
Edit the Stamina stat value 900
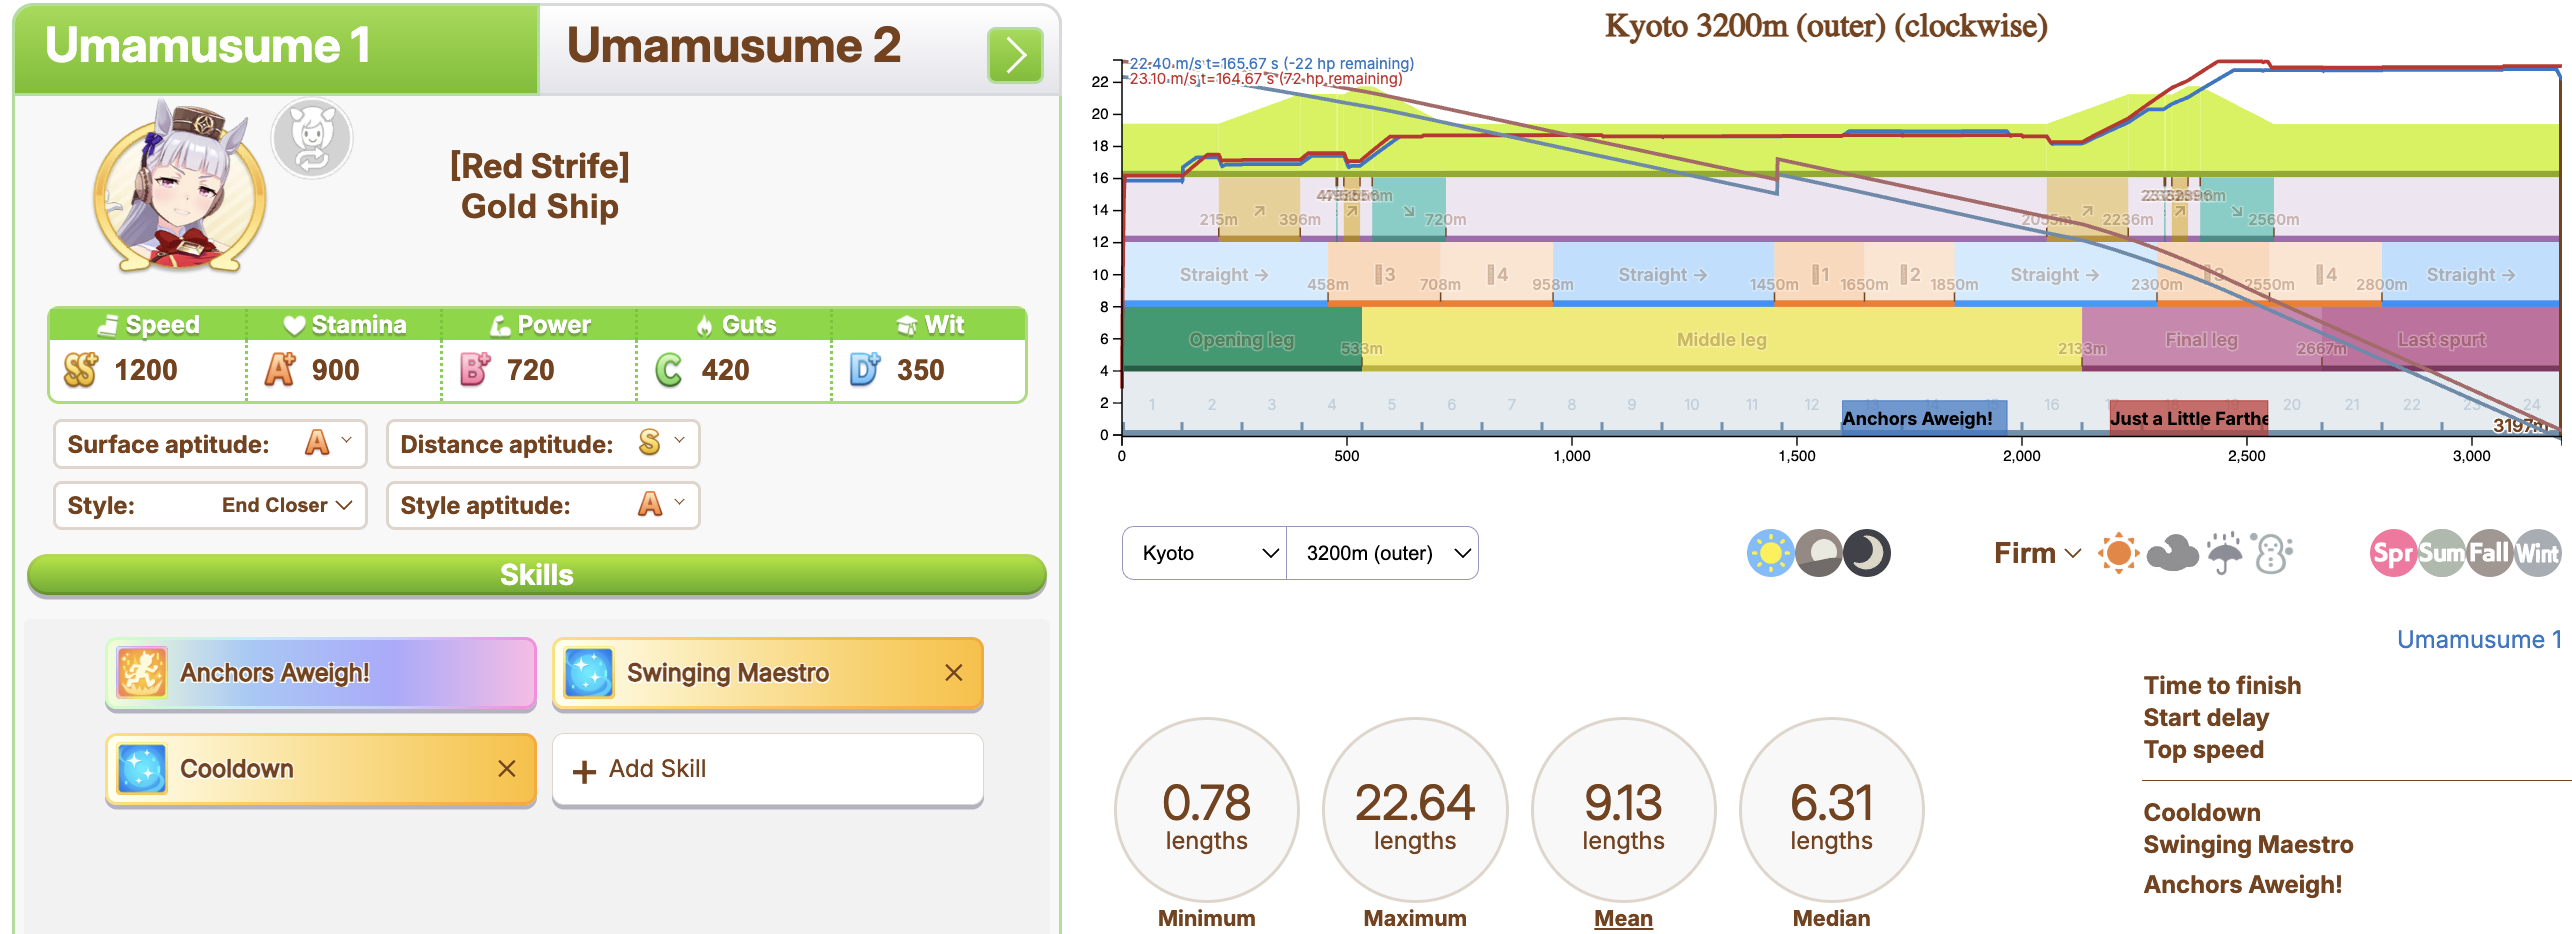[343, 370]
